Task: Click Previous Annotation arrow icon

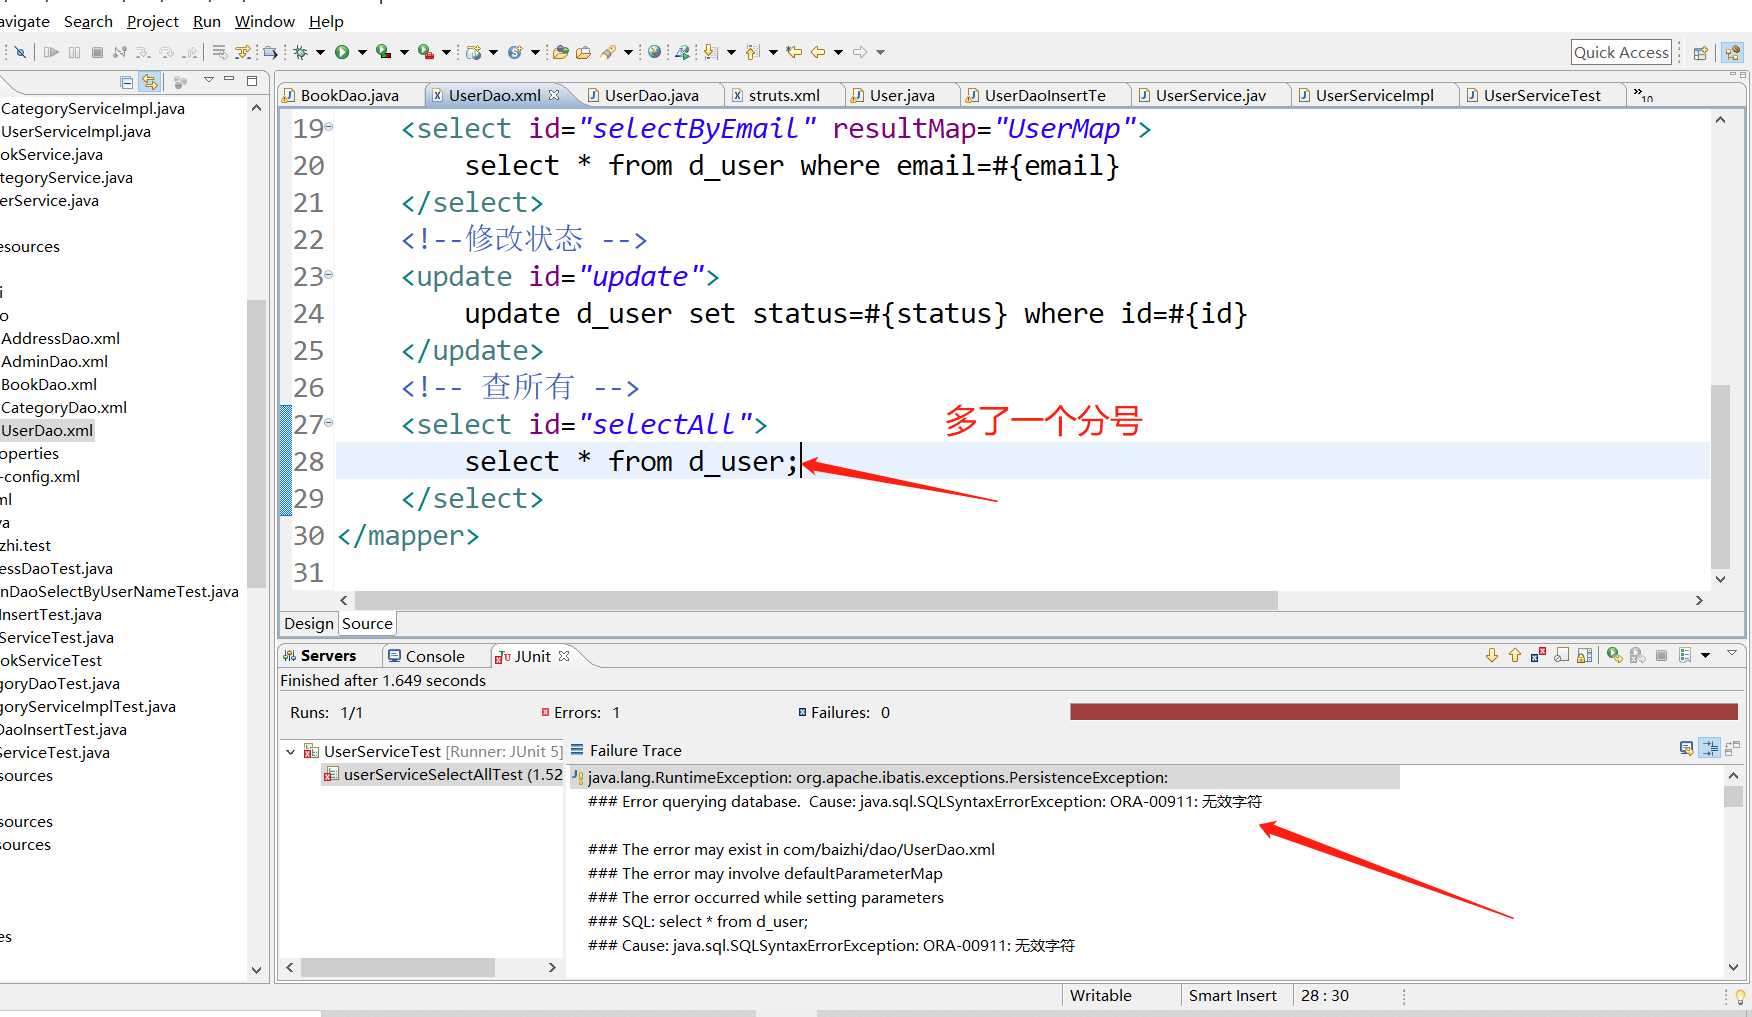Action: pyautogui.click(x=752, y=52)
